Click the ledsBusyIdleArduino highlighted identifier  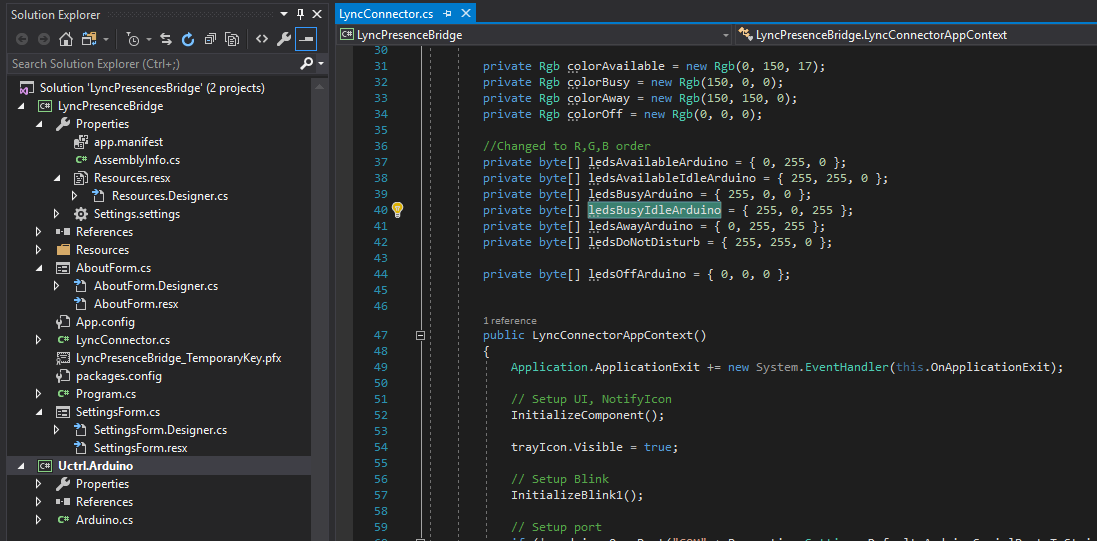tap(654, 210)
